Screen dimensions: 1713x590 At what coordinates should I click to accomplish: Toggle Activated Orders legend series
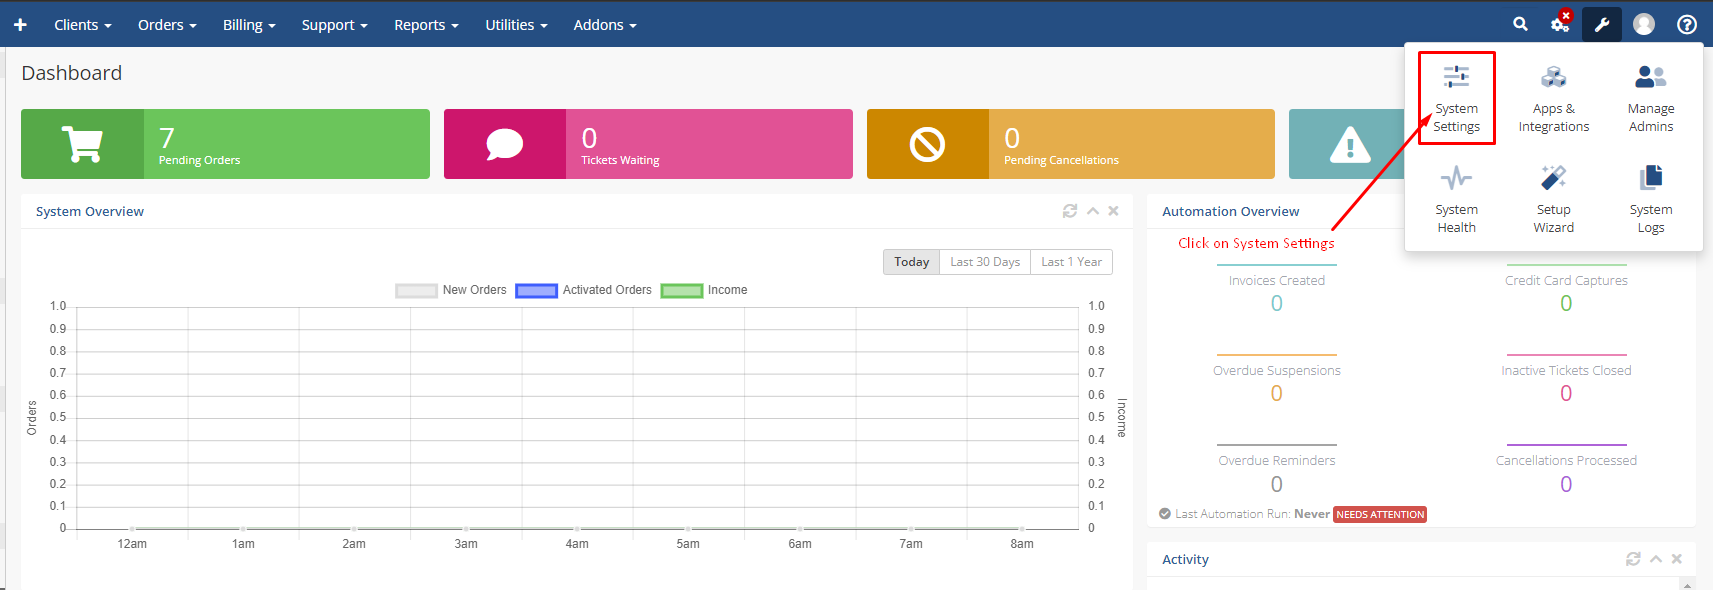583,290
